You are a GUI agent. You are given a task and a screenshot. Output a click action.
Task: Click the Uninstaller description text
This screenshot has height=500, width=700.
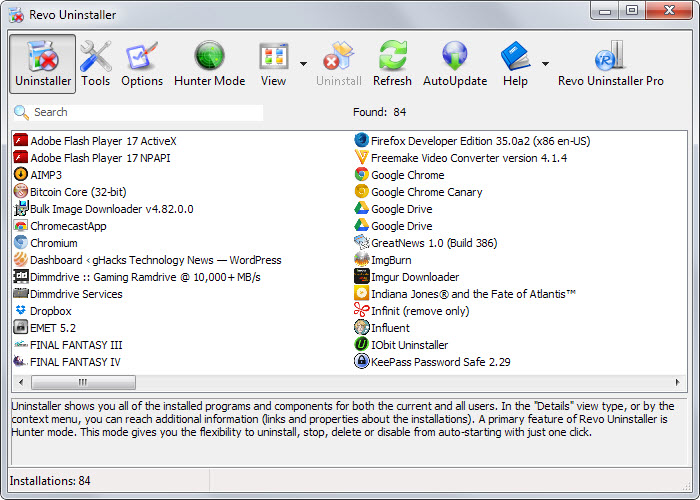(x=343, y=419)
